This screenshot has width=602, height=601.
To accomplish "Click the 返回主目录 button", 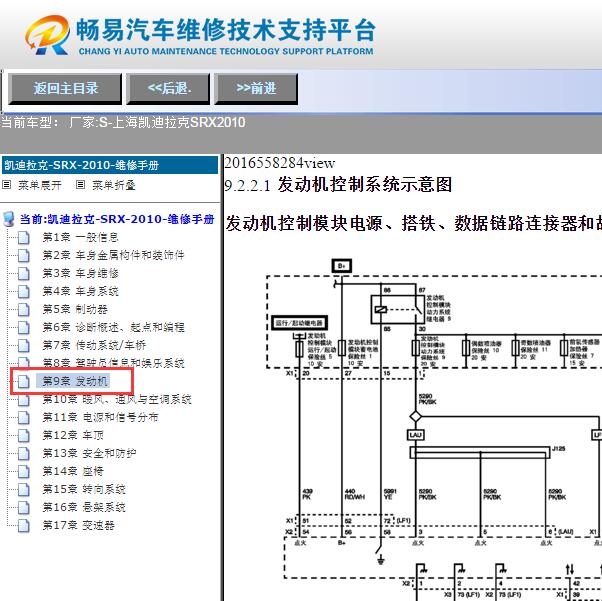I will [x=65, y=89].
